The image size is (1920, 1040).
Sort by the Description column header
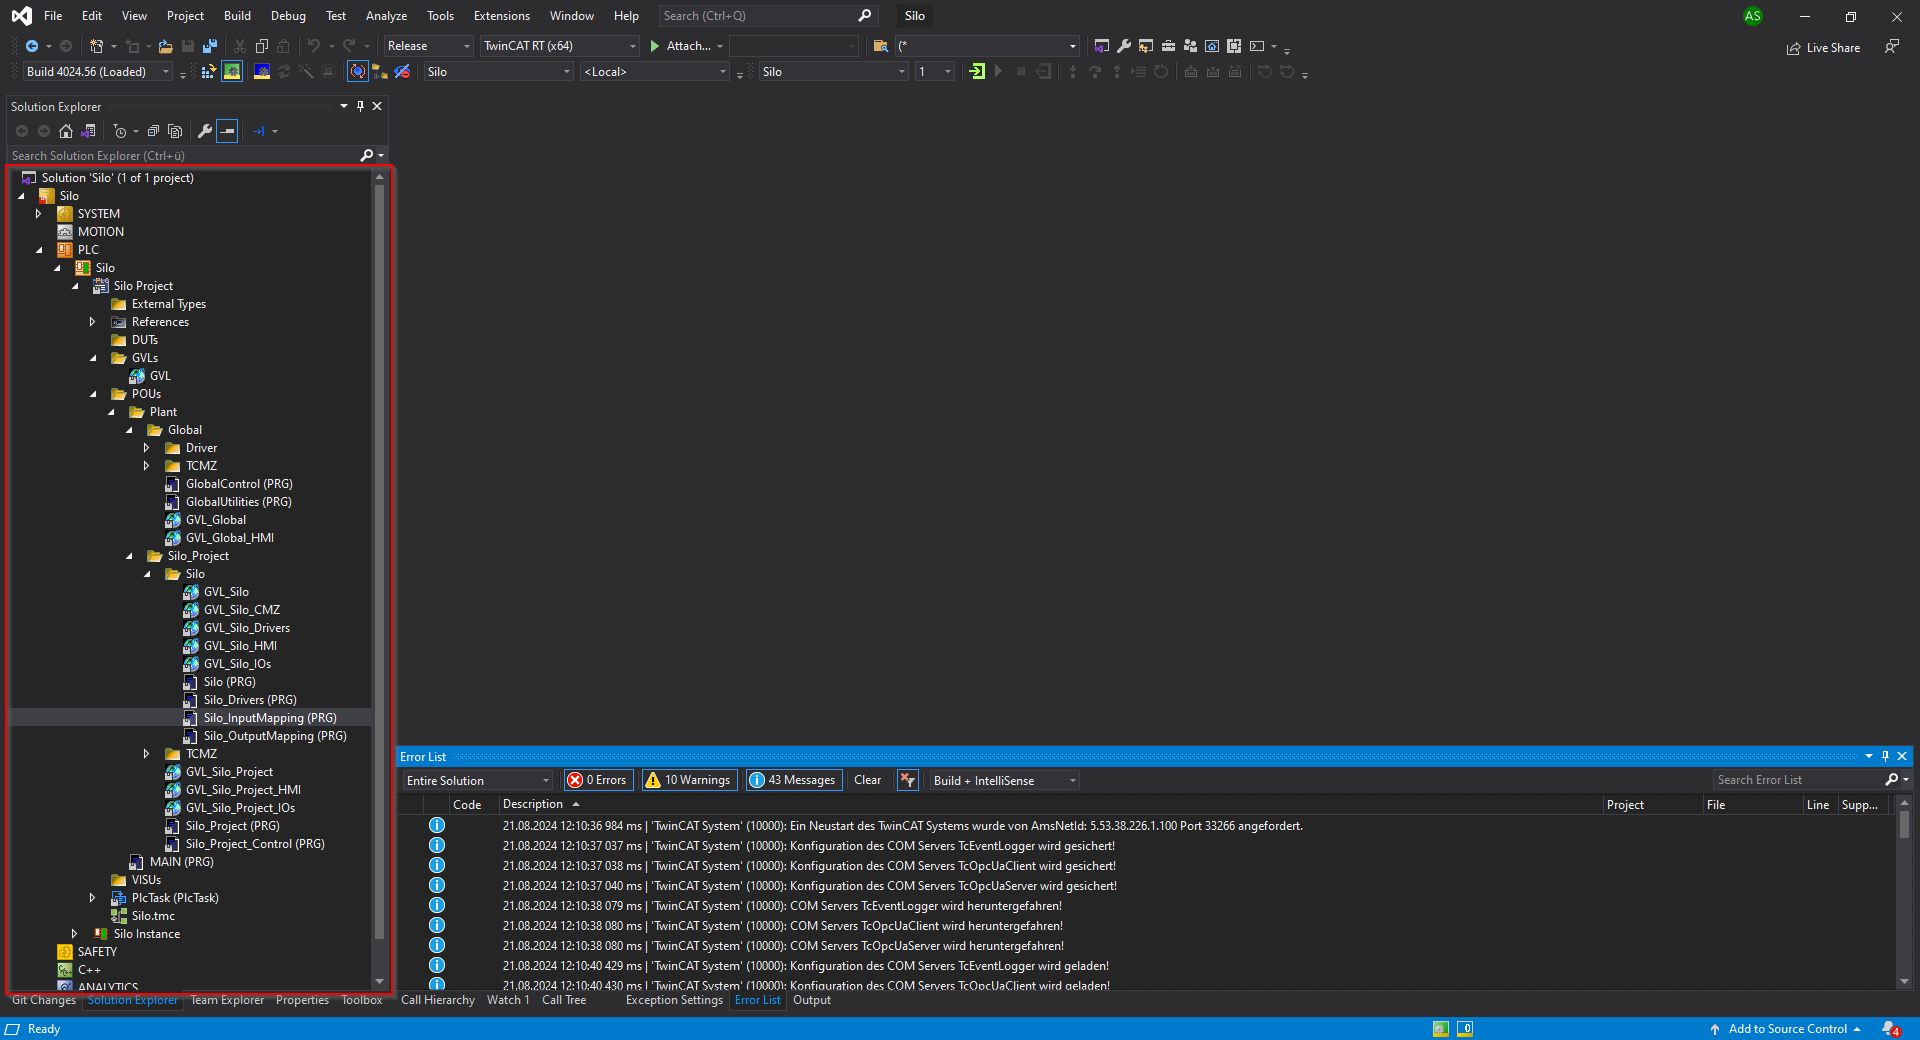coord(533,804)
